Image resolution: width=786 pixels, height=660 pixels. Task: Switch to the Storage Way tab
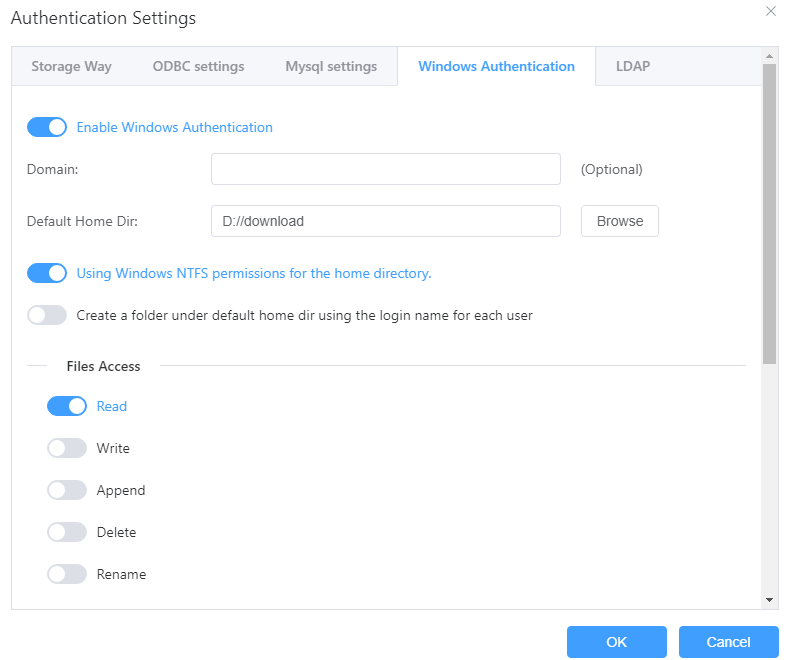[x=72, y=66]
